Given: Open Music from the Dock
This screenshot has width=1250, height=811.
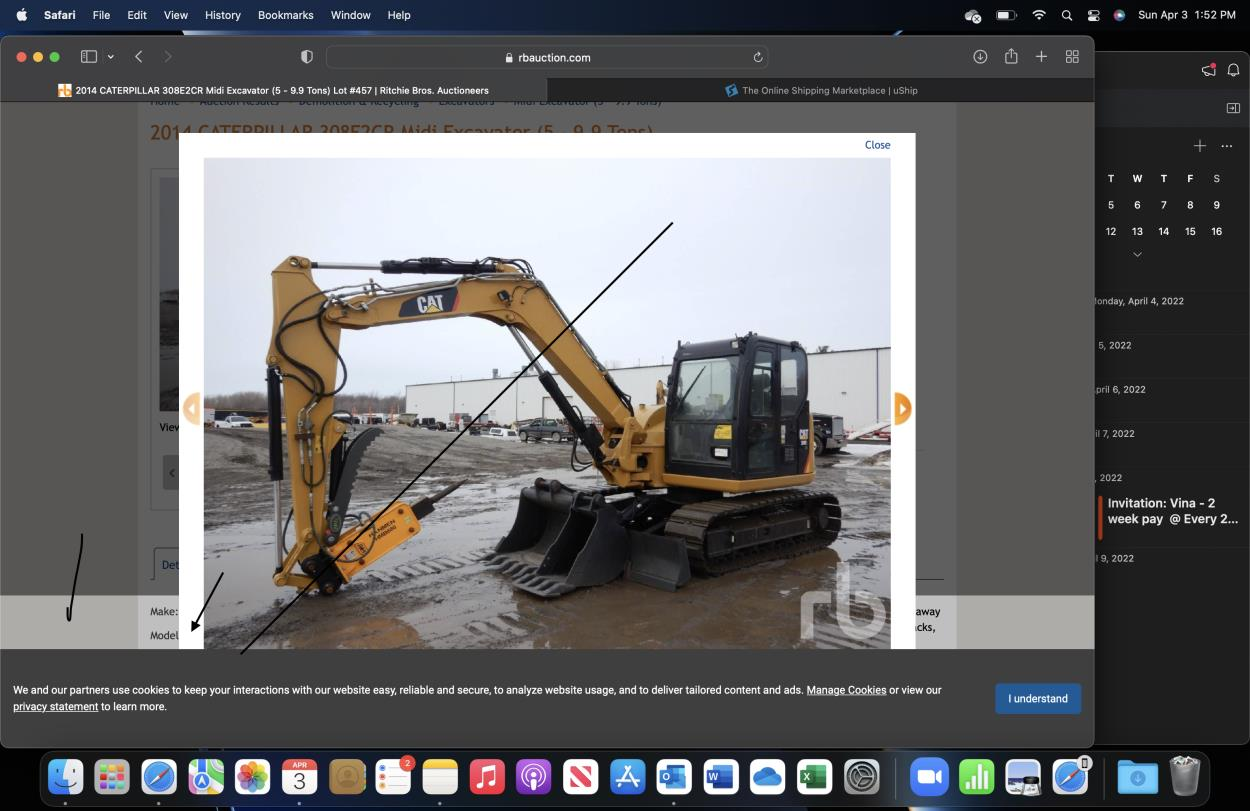Looking at the screenshot, I should [487, 777].
